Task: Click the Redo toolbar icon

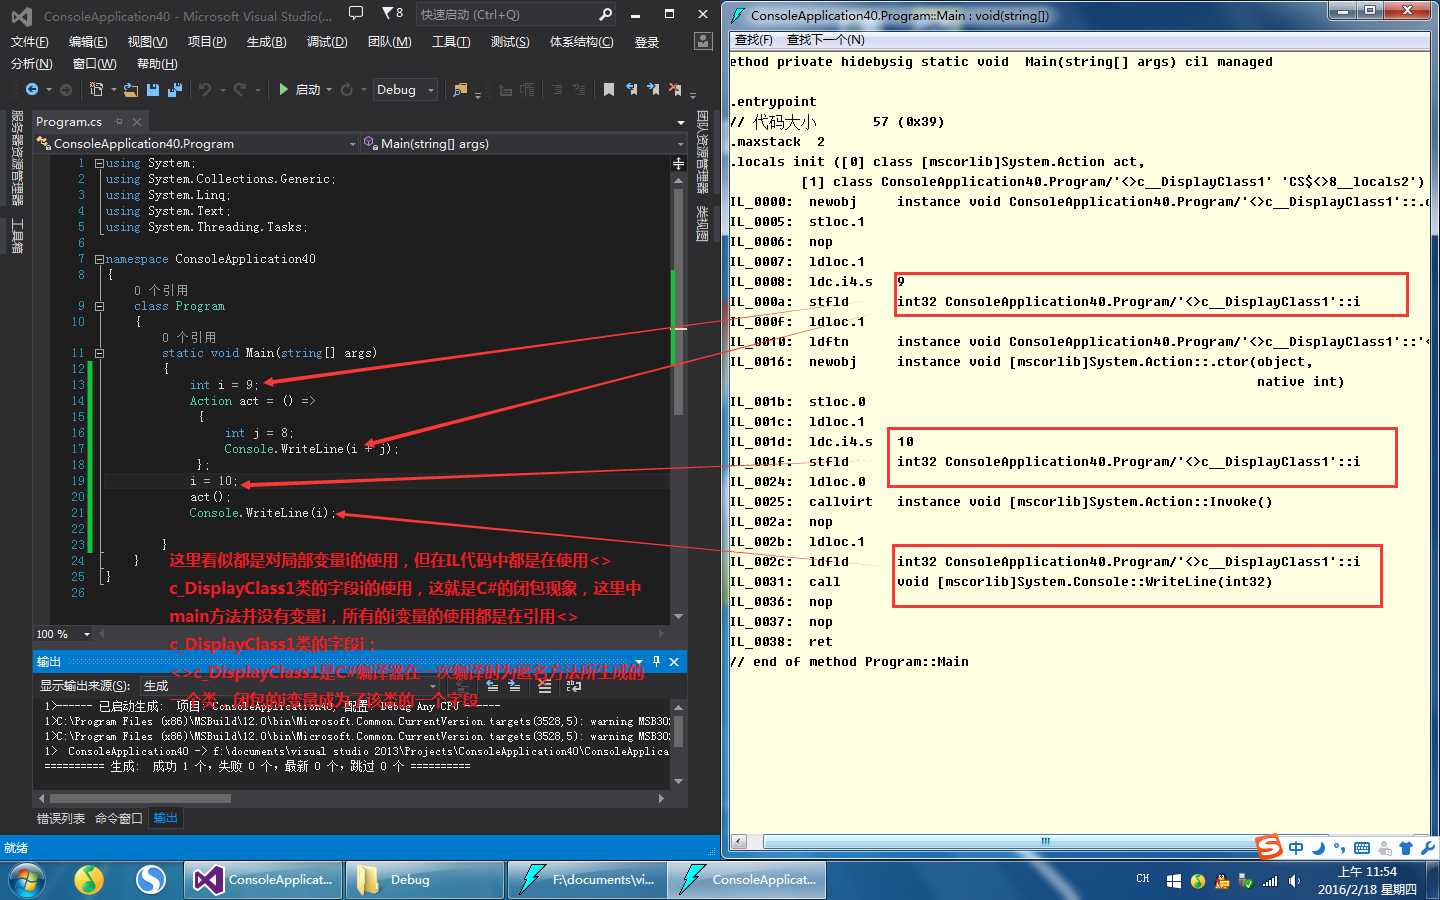Action: coord(240,90)
